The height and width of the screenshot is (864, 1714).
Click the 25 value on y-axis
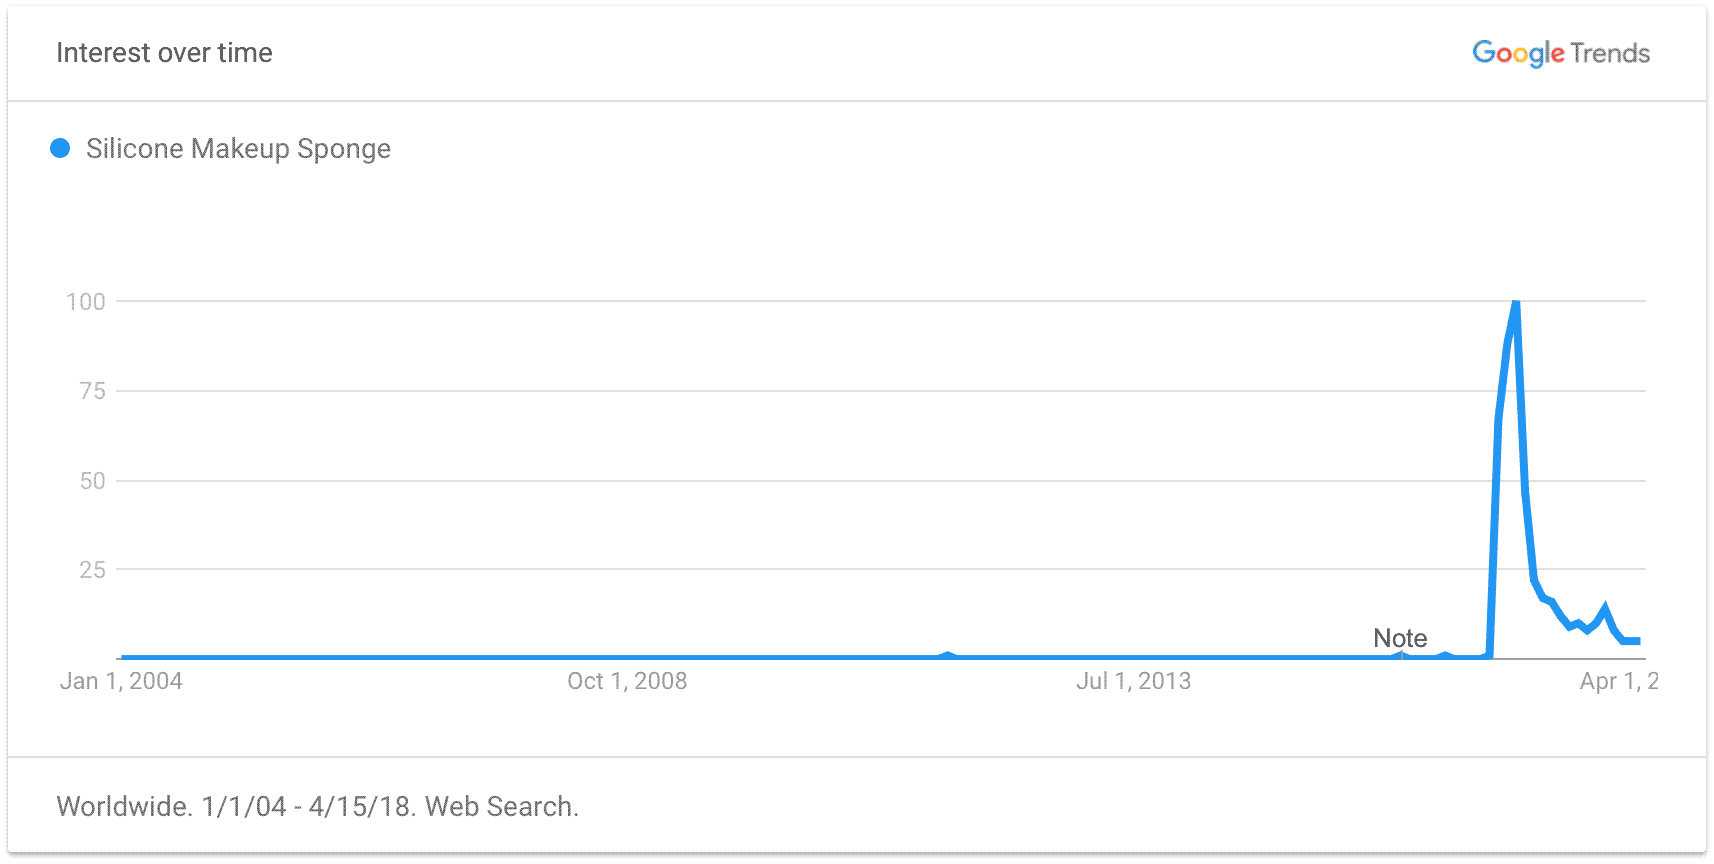point(92,570)
